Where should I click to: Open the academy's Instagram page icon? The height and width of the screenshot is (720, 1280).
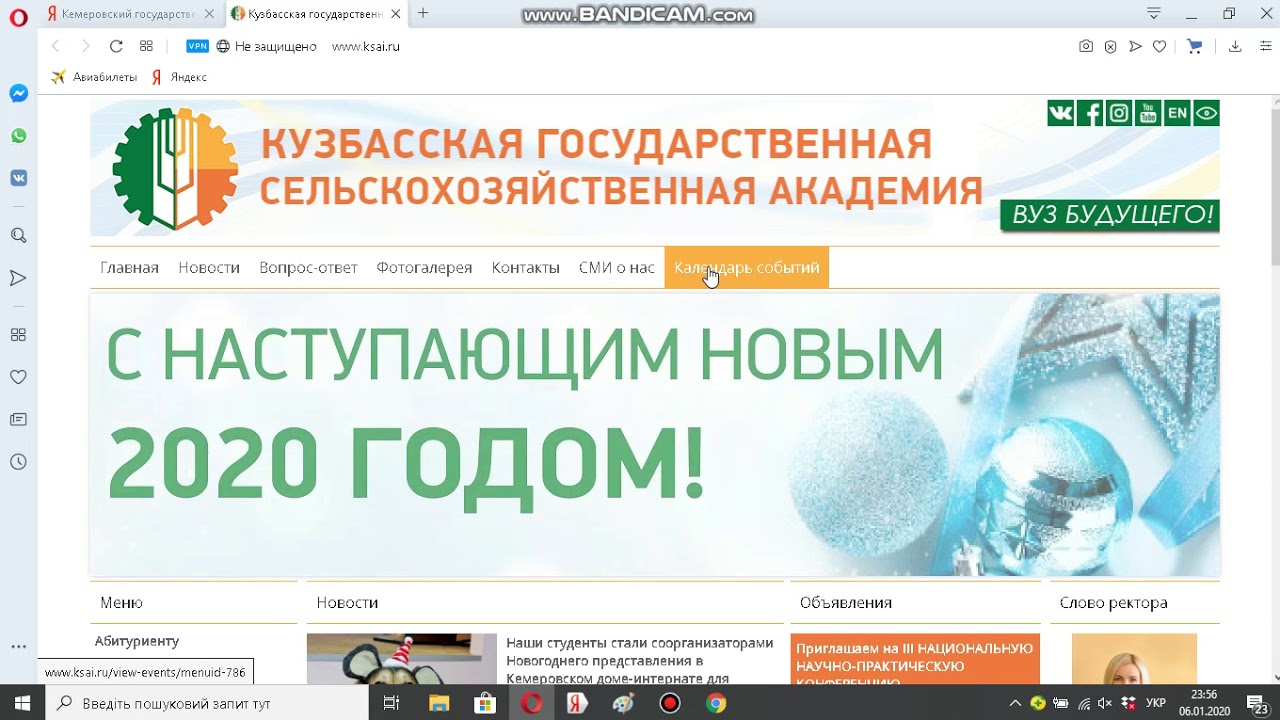tap(1119, 113)
